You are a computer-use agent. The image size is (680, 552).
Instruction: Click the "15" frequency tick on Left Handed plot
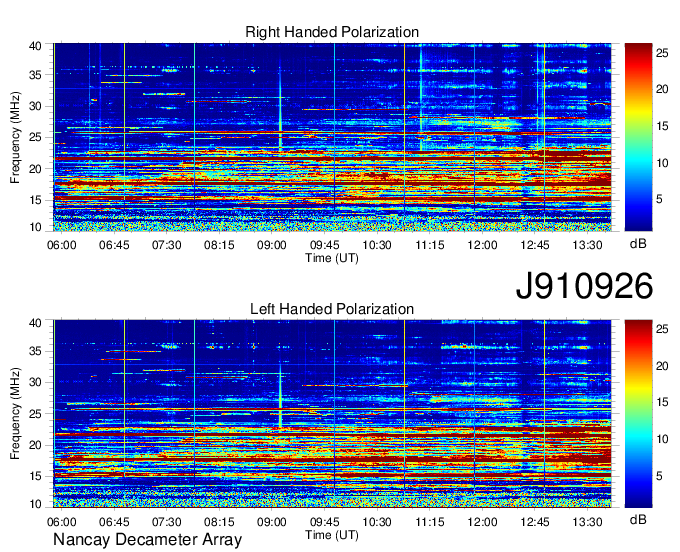pyautogui.click(x=35, y=476)
